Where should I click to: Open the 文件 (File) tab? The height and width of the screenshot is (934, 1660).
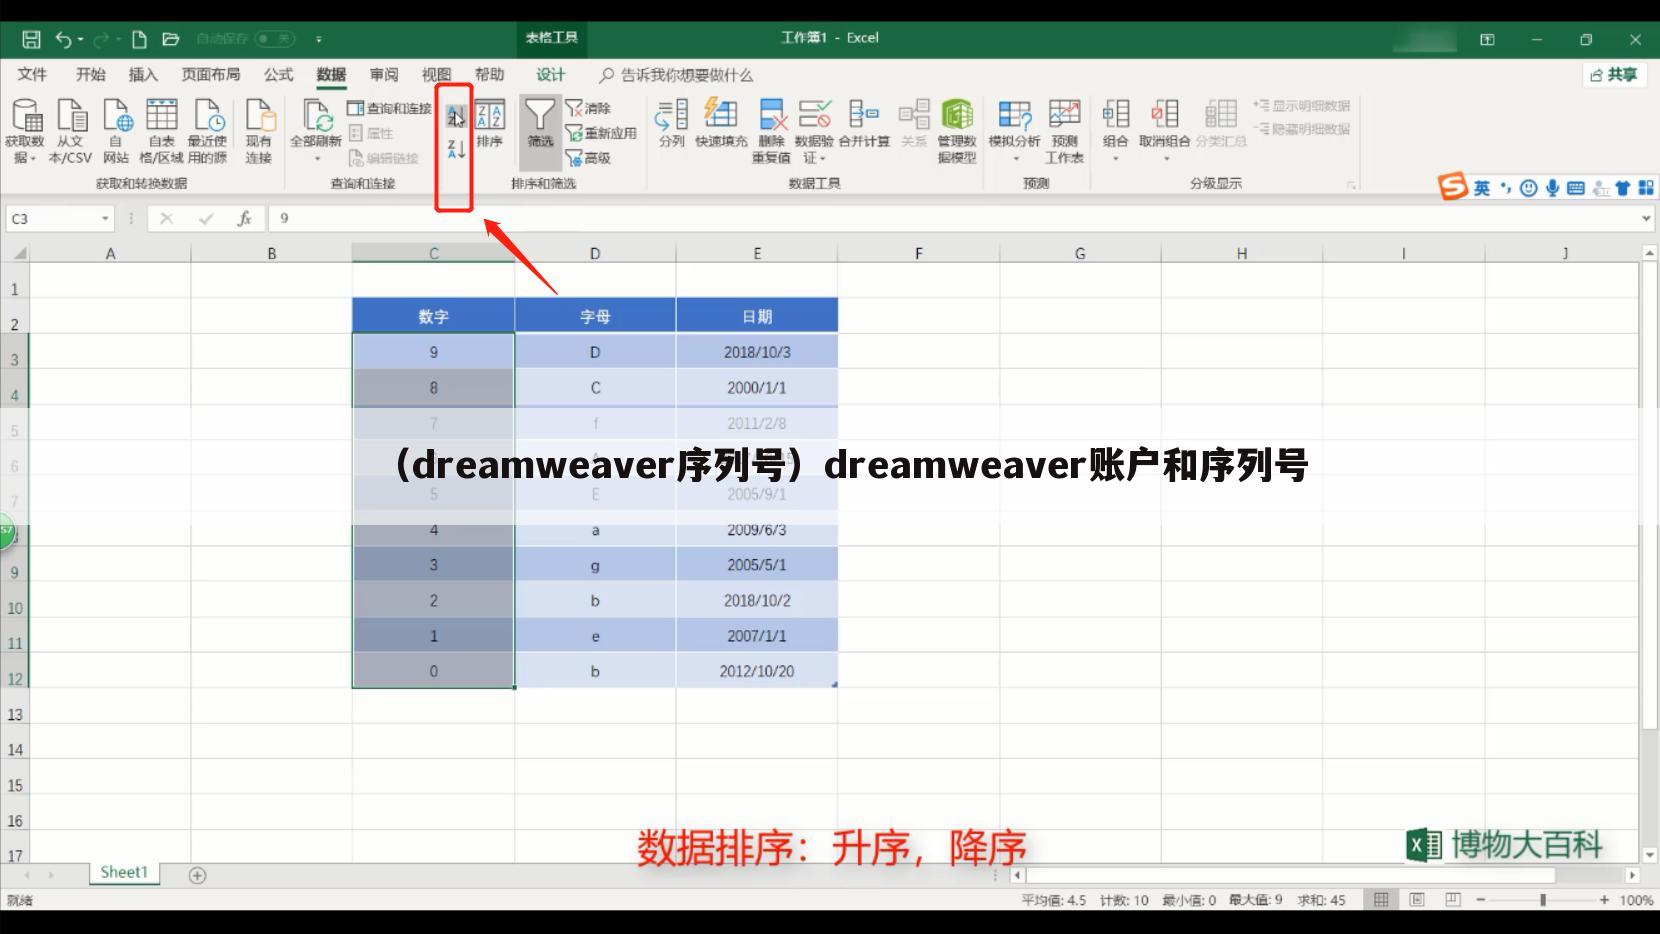[32, 75]
